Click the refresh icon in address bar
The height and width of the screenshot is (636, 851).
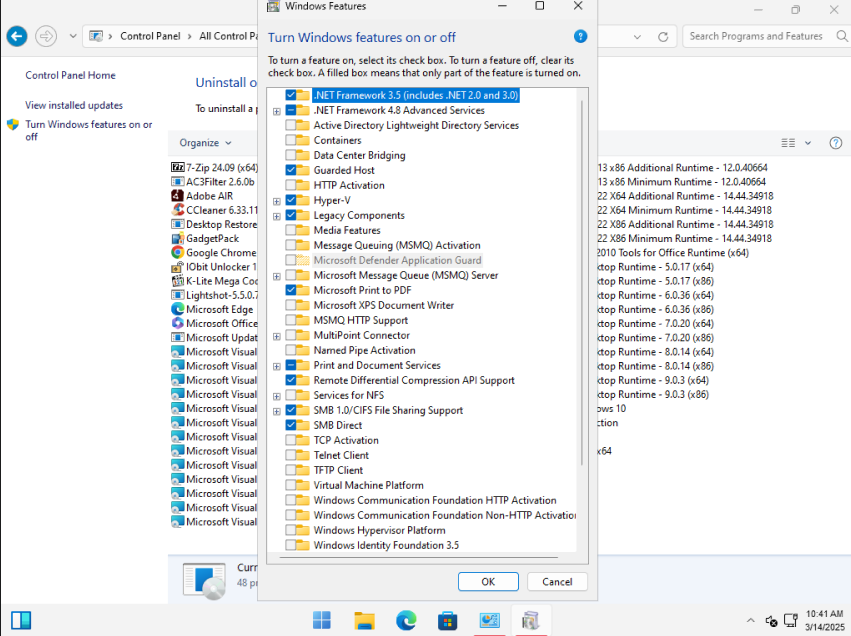(x=663, y=37)
